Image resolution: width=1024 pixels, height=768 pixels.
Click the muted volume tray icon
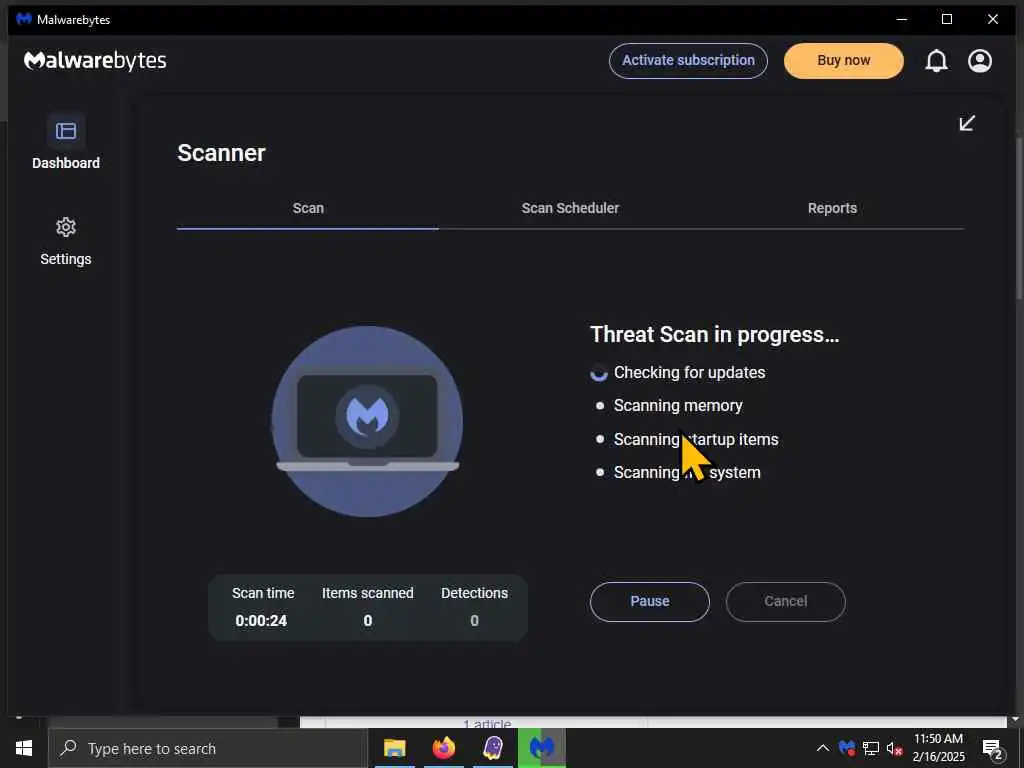tap(894, 748)
